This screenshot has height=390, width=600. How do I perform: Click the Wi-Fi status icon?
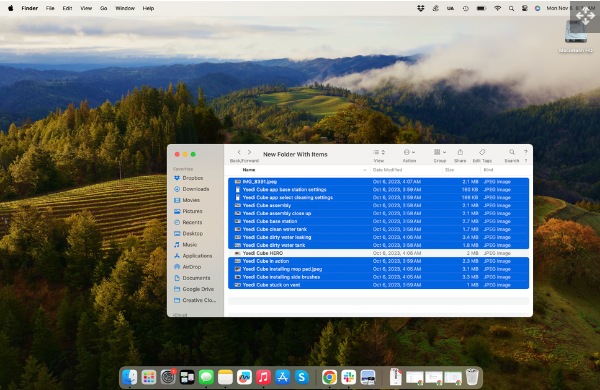(497, 8)
